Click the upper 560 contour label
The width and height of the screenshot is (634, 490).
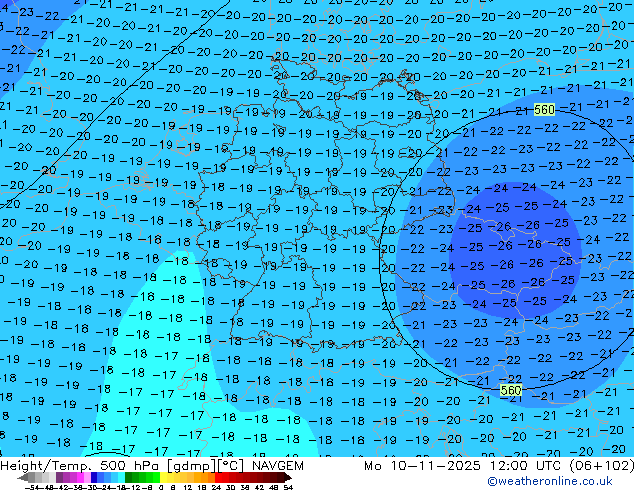click(x=544, y=110)
